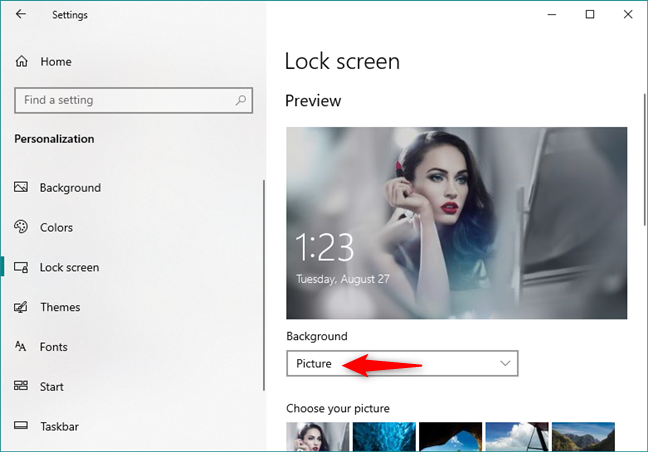Select the Background picture icon in sidebar
Viewport: 648px width, 452px height.
[x=21, y=188]
